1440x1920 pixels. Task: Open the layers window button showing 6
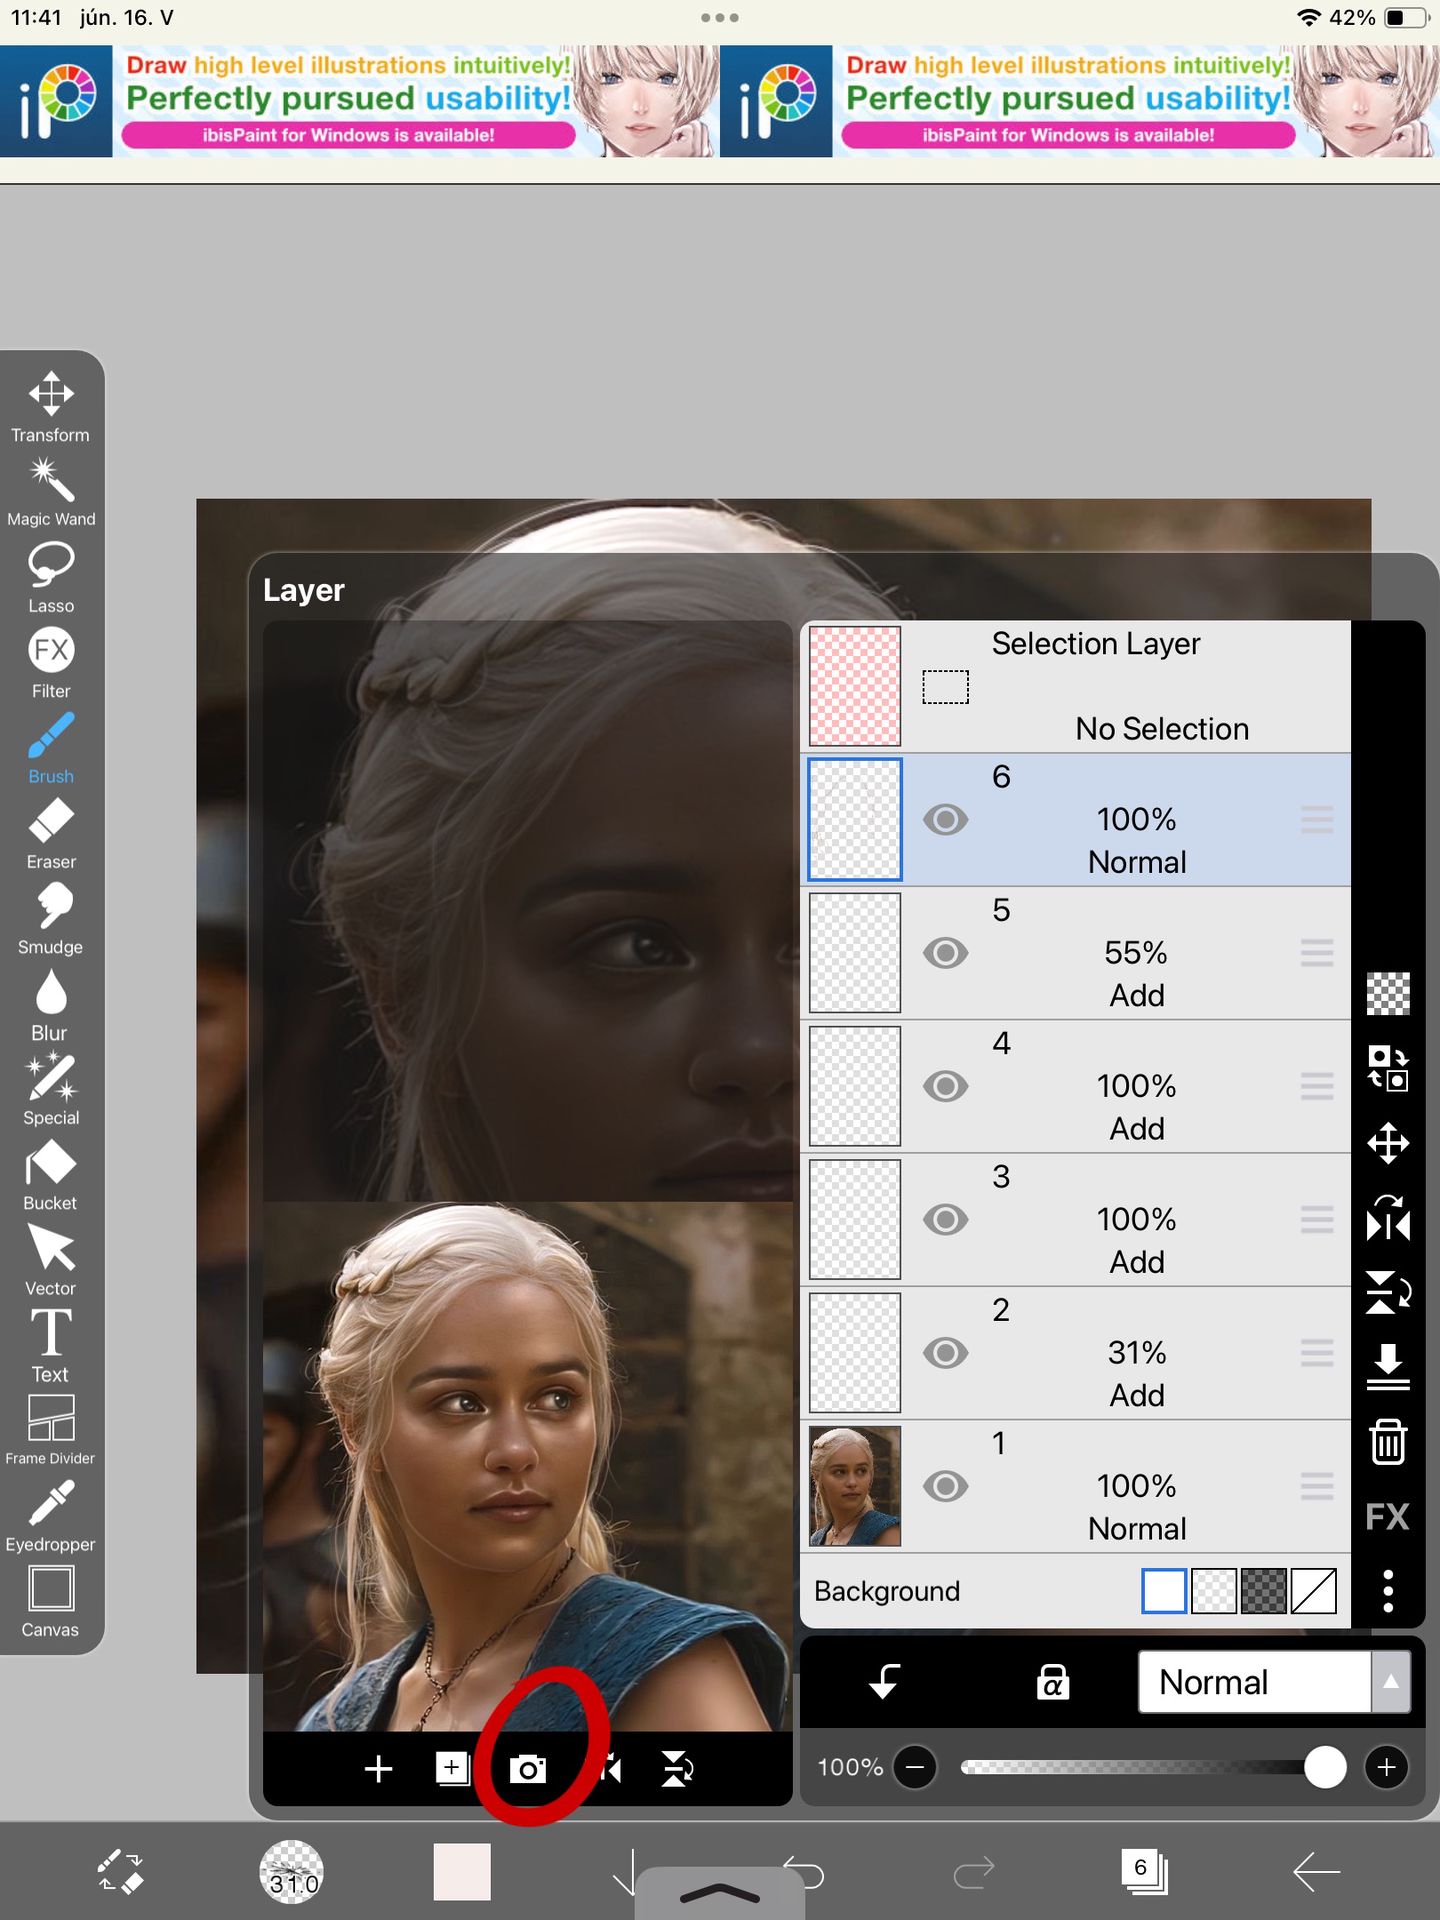point(1145,1871)
